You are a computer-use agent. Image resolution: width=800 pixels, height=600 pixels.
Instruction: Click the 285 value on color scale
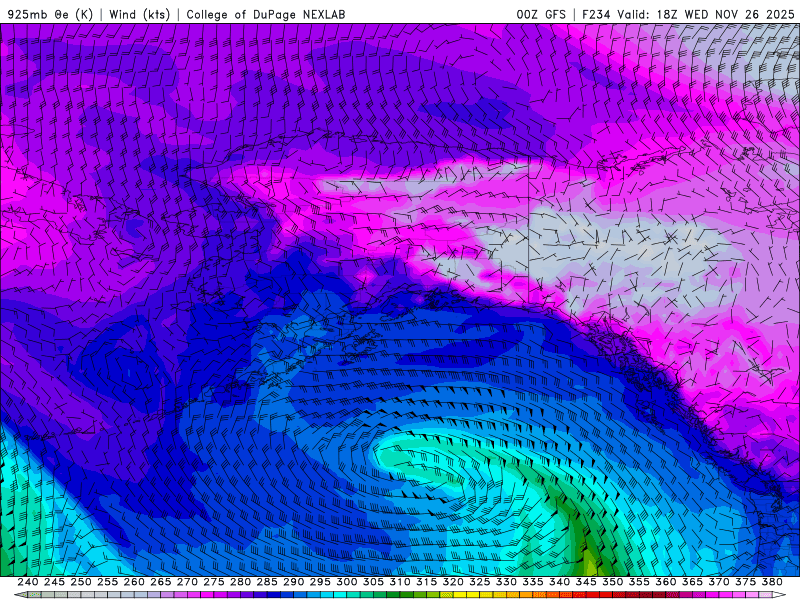coord(267,582)
